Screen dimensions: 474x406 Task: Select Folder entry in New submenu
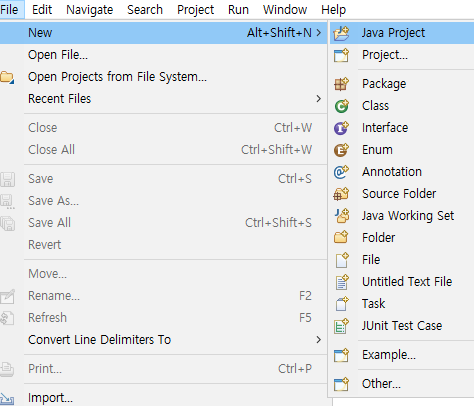tap(402, 238)
